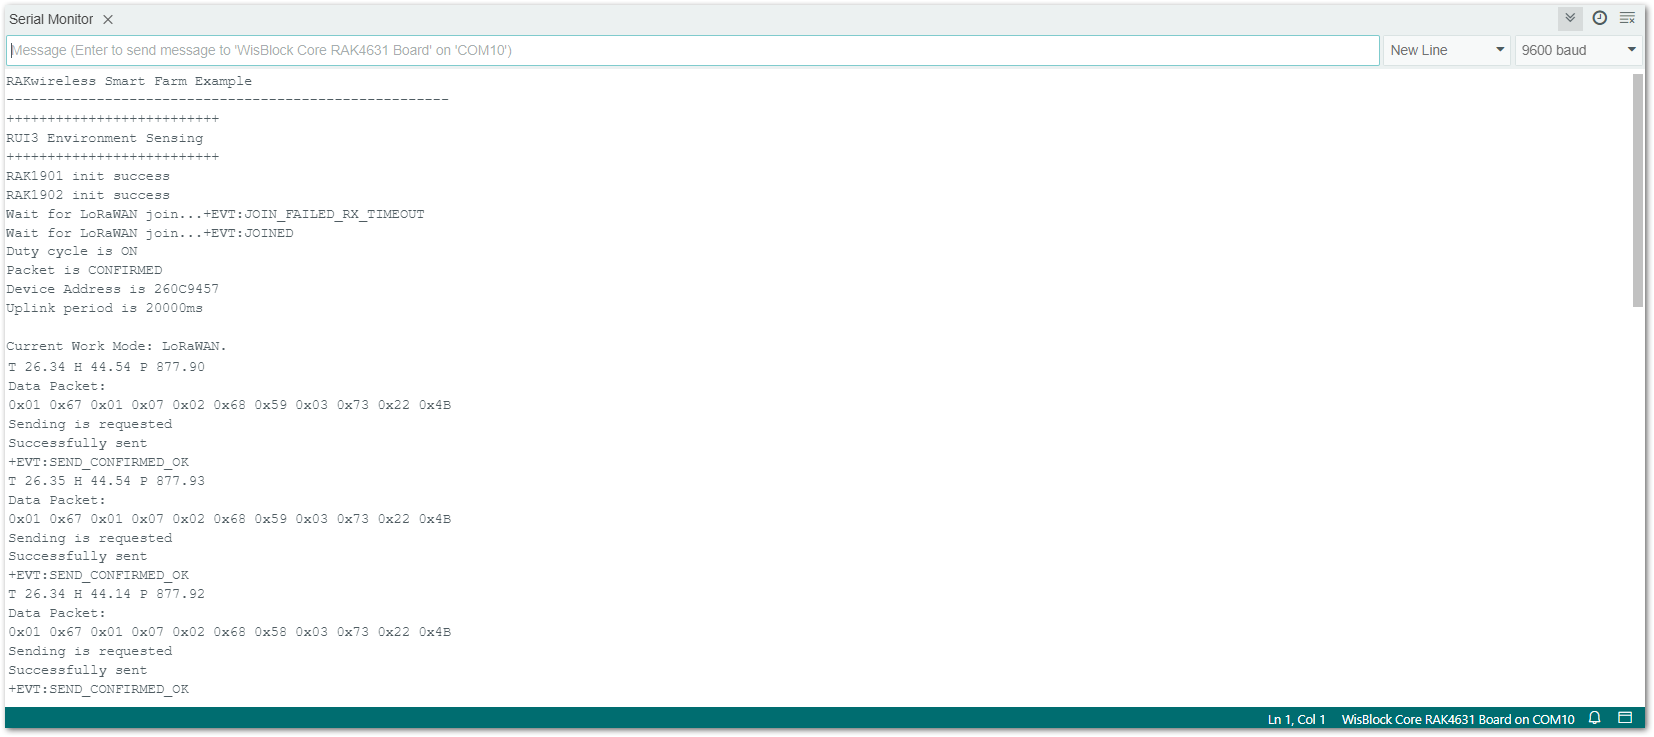Click 'Packet is CONFIRMED' line
The width and height of the screenshot is (1654, 737).
84,270
